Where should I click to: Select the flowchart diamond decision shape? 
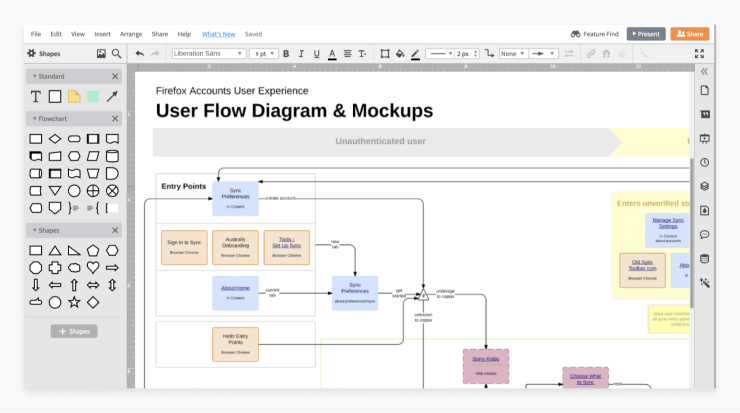point(55,139)
